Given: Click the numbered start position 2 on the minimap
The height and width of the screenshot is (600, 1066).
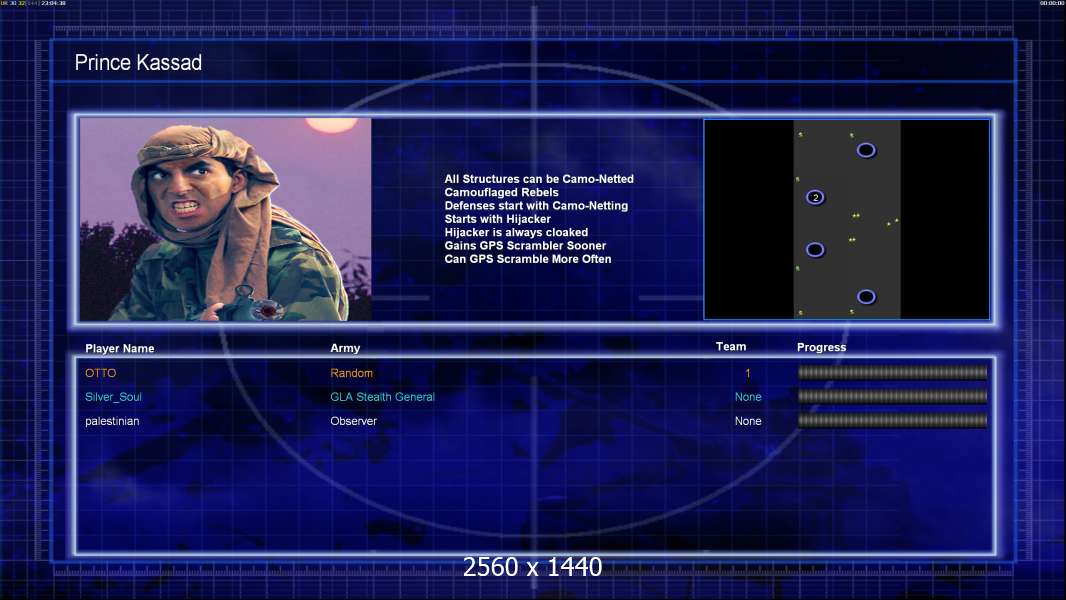Looking at the screenshot, I should 815,197.
